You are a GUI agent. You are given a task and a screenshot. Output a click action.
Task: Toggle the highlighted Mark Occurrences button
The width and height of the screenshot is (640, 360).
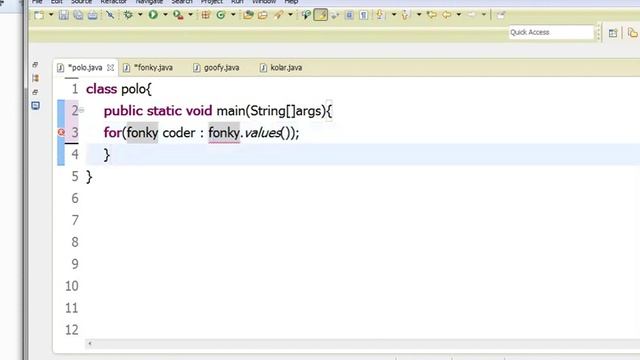coord(321,15)
